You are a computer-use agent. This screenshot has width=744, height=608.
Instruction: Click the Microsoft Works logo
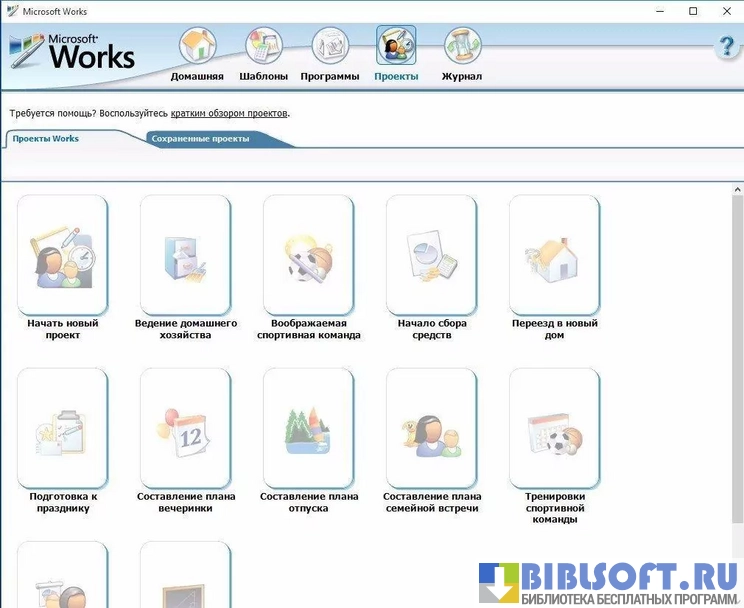click(x=73, y=50)
